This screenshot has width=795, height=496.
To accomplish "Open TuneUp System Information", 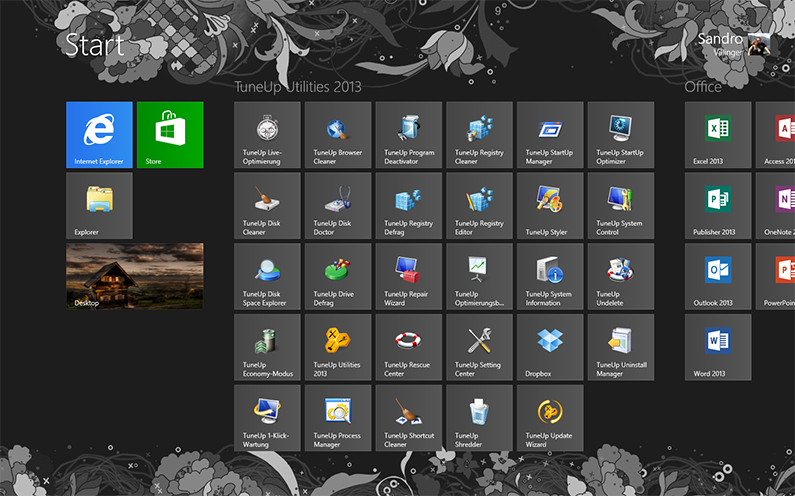I will point(550,276).
